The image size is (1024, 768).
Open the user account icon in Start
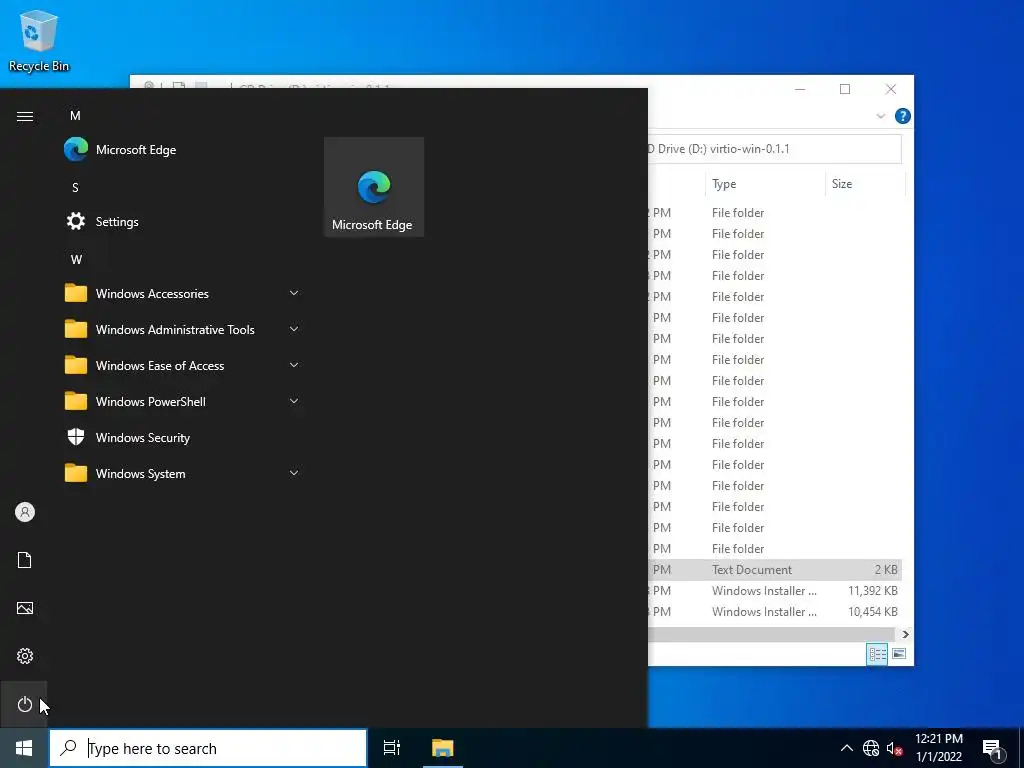coord(24,512)
